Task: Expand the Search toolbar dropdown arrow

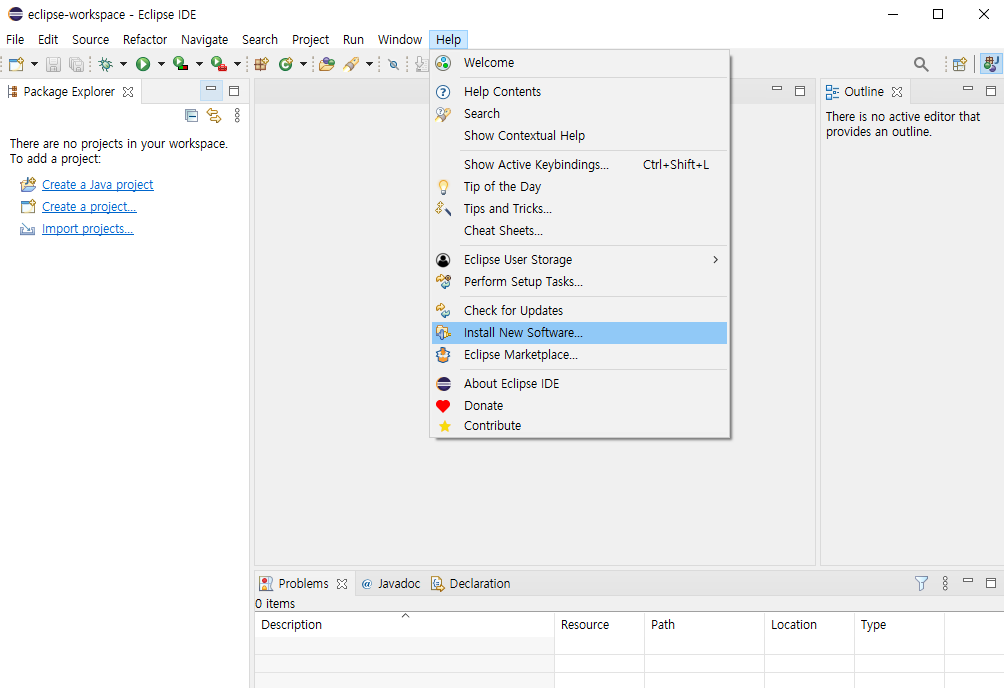Action: [369, 64]
